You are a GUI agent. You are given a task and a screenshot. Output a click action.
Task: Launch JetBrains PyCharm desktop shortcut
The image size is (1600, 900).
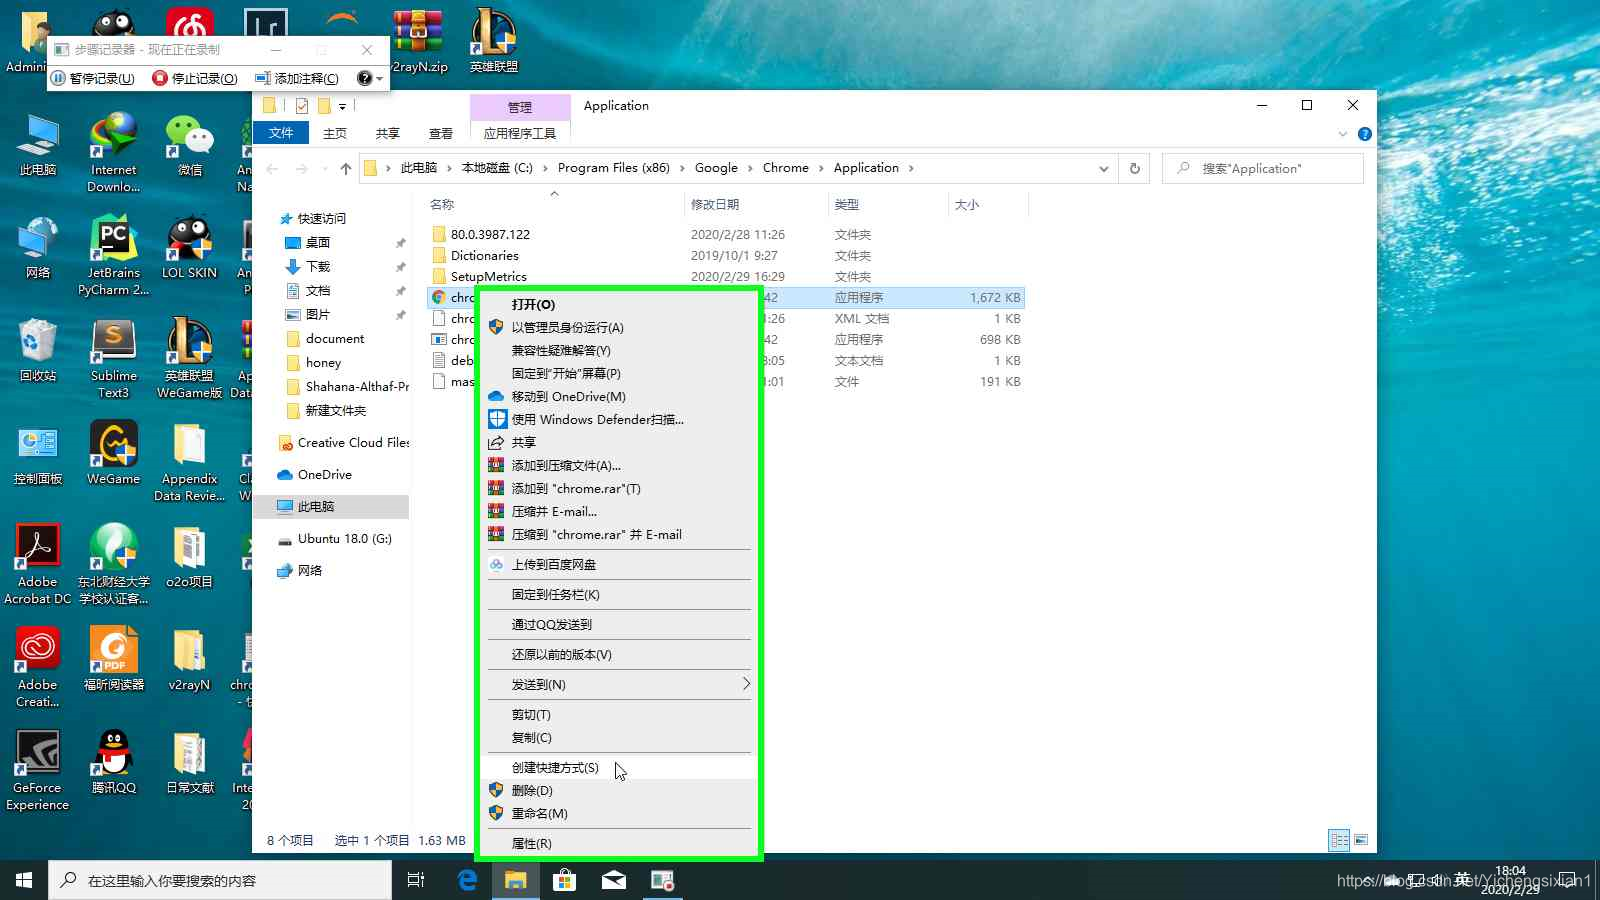[x=113, y=255]
